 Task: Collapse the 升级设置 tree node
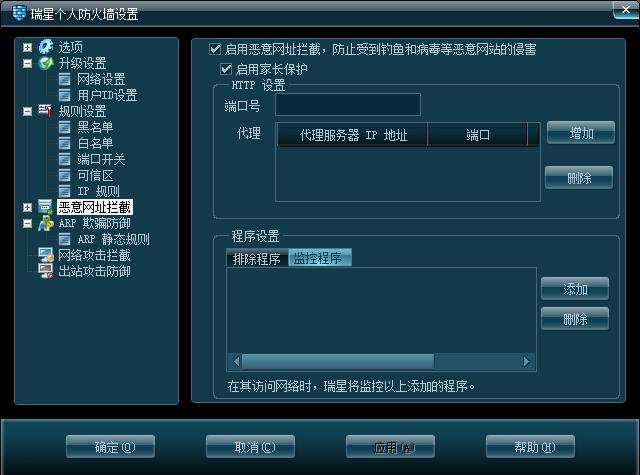[27, 63]
